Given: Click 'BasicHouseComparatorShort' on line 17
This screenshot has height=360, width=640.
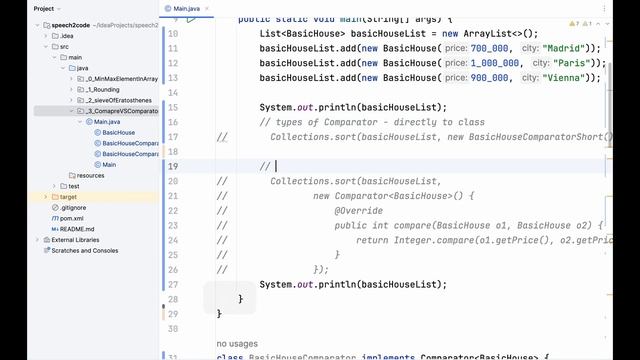Looking at the screenshot, I should click(536, 137).
